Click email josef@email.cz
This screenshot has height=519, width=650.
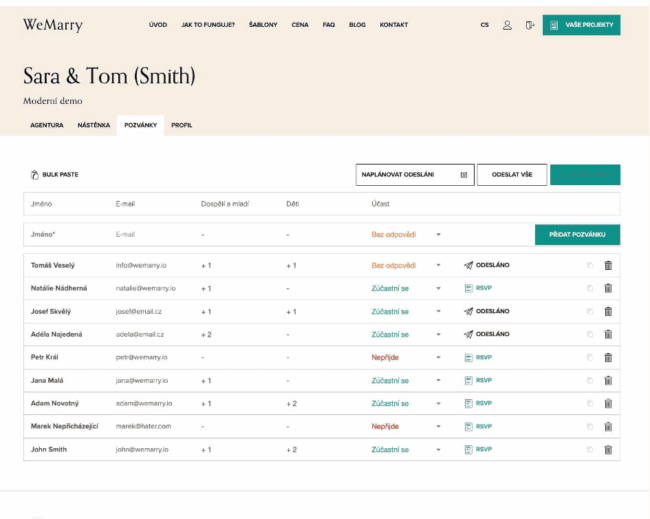[138, 311]
